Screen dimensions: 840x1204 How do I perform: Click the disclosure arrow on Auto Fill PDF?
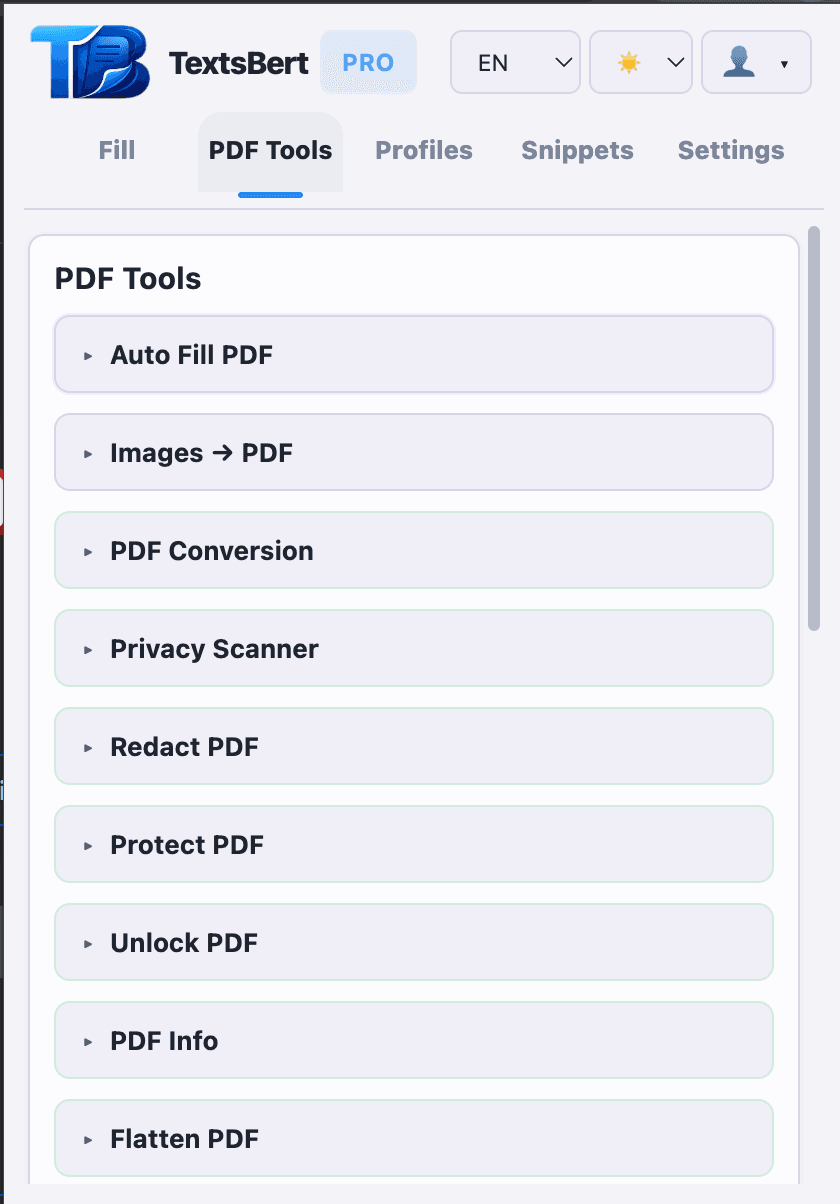pos(88,354)
